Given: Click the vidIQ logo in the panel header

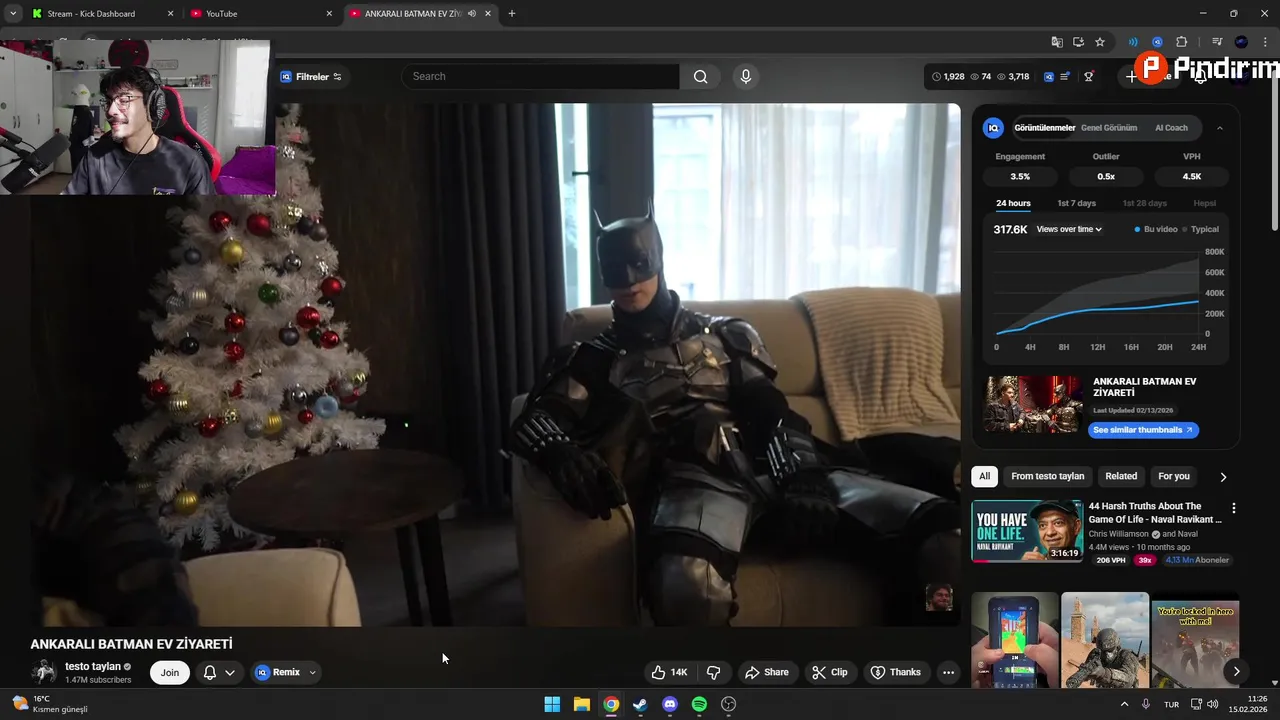Looking at the screenshot, I should pos(993,128).
